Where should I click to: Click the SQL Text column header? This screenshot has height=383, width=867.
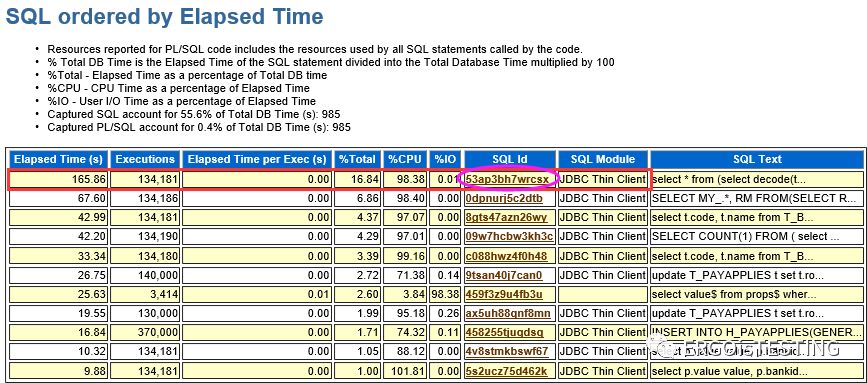tap(757, 159)
